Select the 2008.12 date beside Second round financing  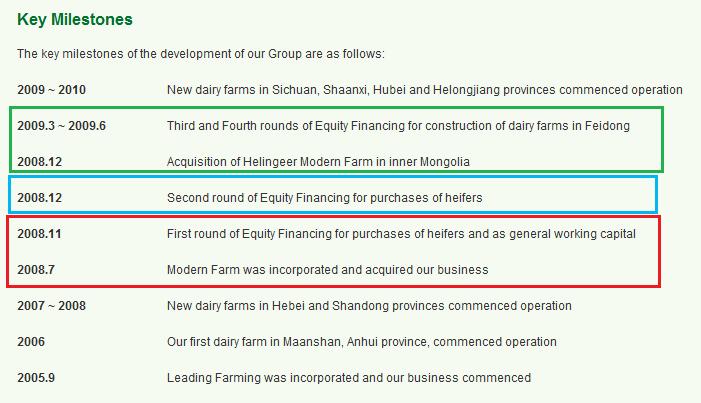point(42,198)
